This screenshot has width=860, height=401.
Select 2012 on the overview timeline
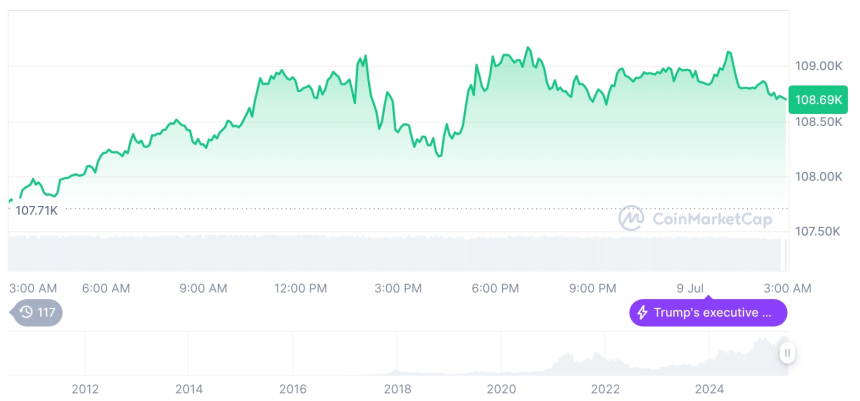[84, 388]
